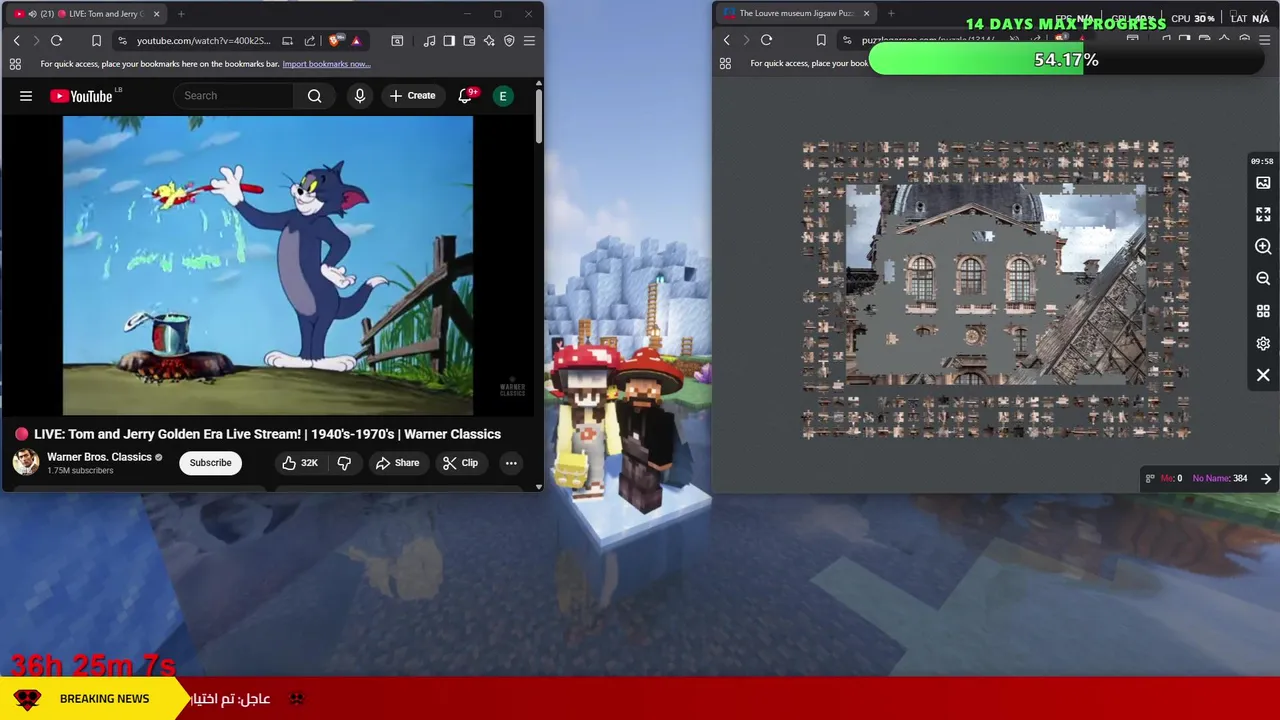The height and width of the screenshot is (720, 1280).
Task: Go back in the puzzle browser window
Action: 727,40
